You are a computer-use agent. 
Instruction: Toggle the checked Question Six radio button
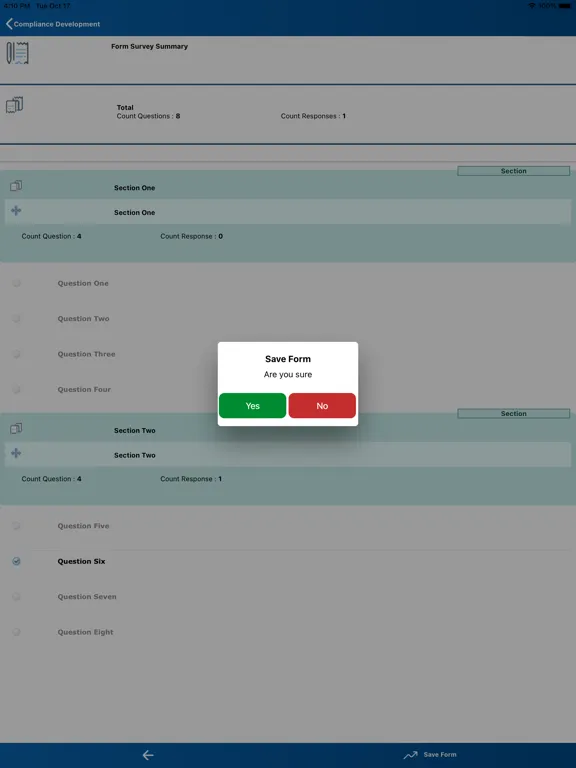click(16, 561)
